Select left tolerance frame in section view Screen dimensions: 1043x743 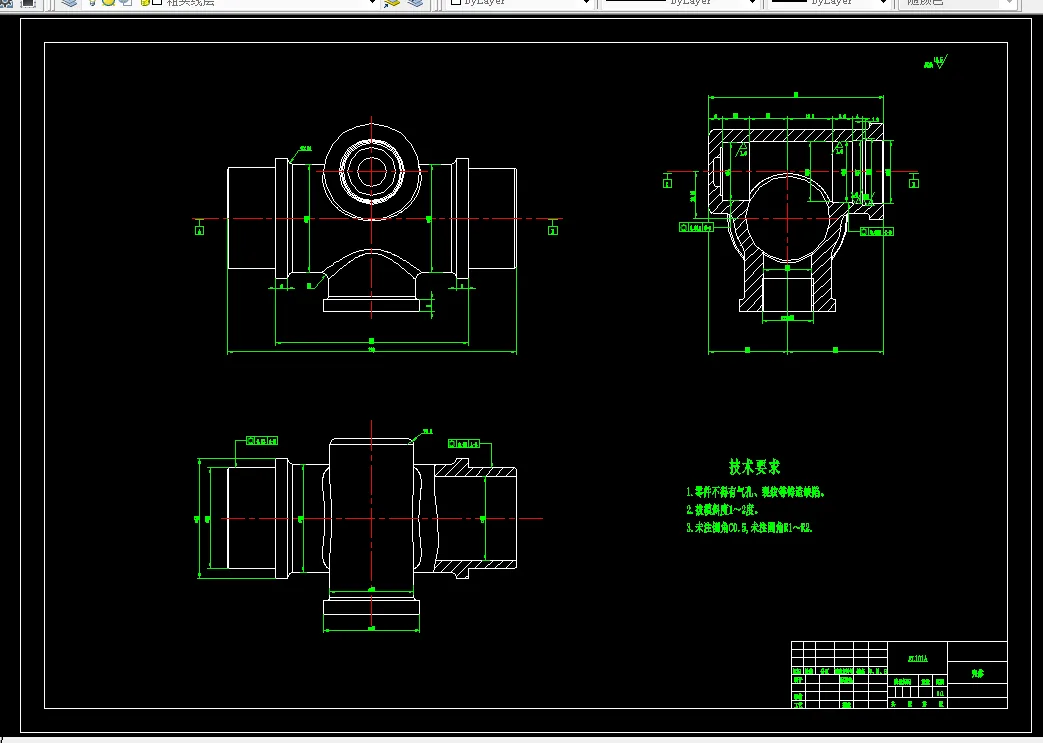coord(696,227)
